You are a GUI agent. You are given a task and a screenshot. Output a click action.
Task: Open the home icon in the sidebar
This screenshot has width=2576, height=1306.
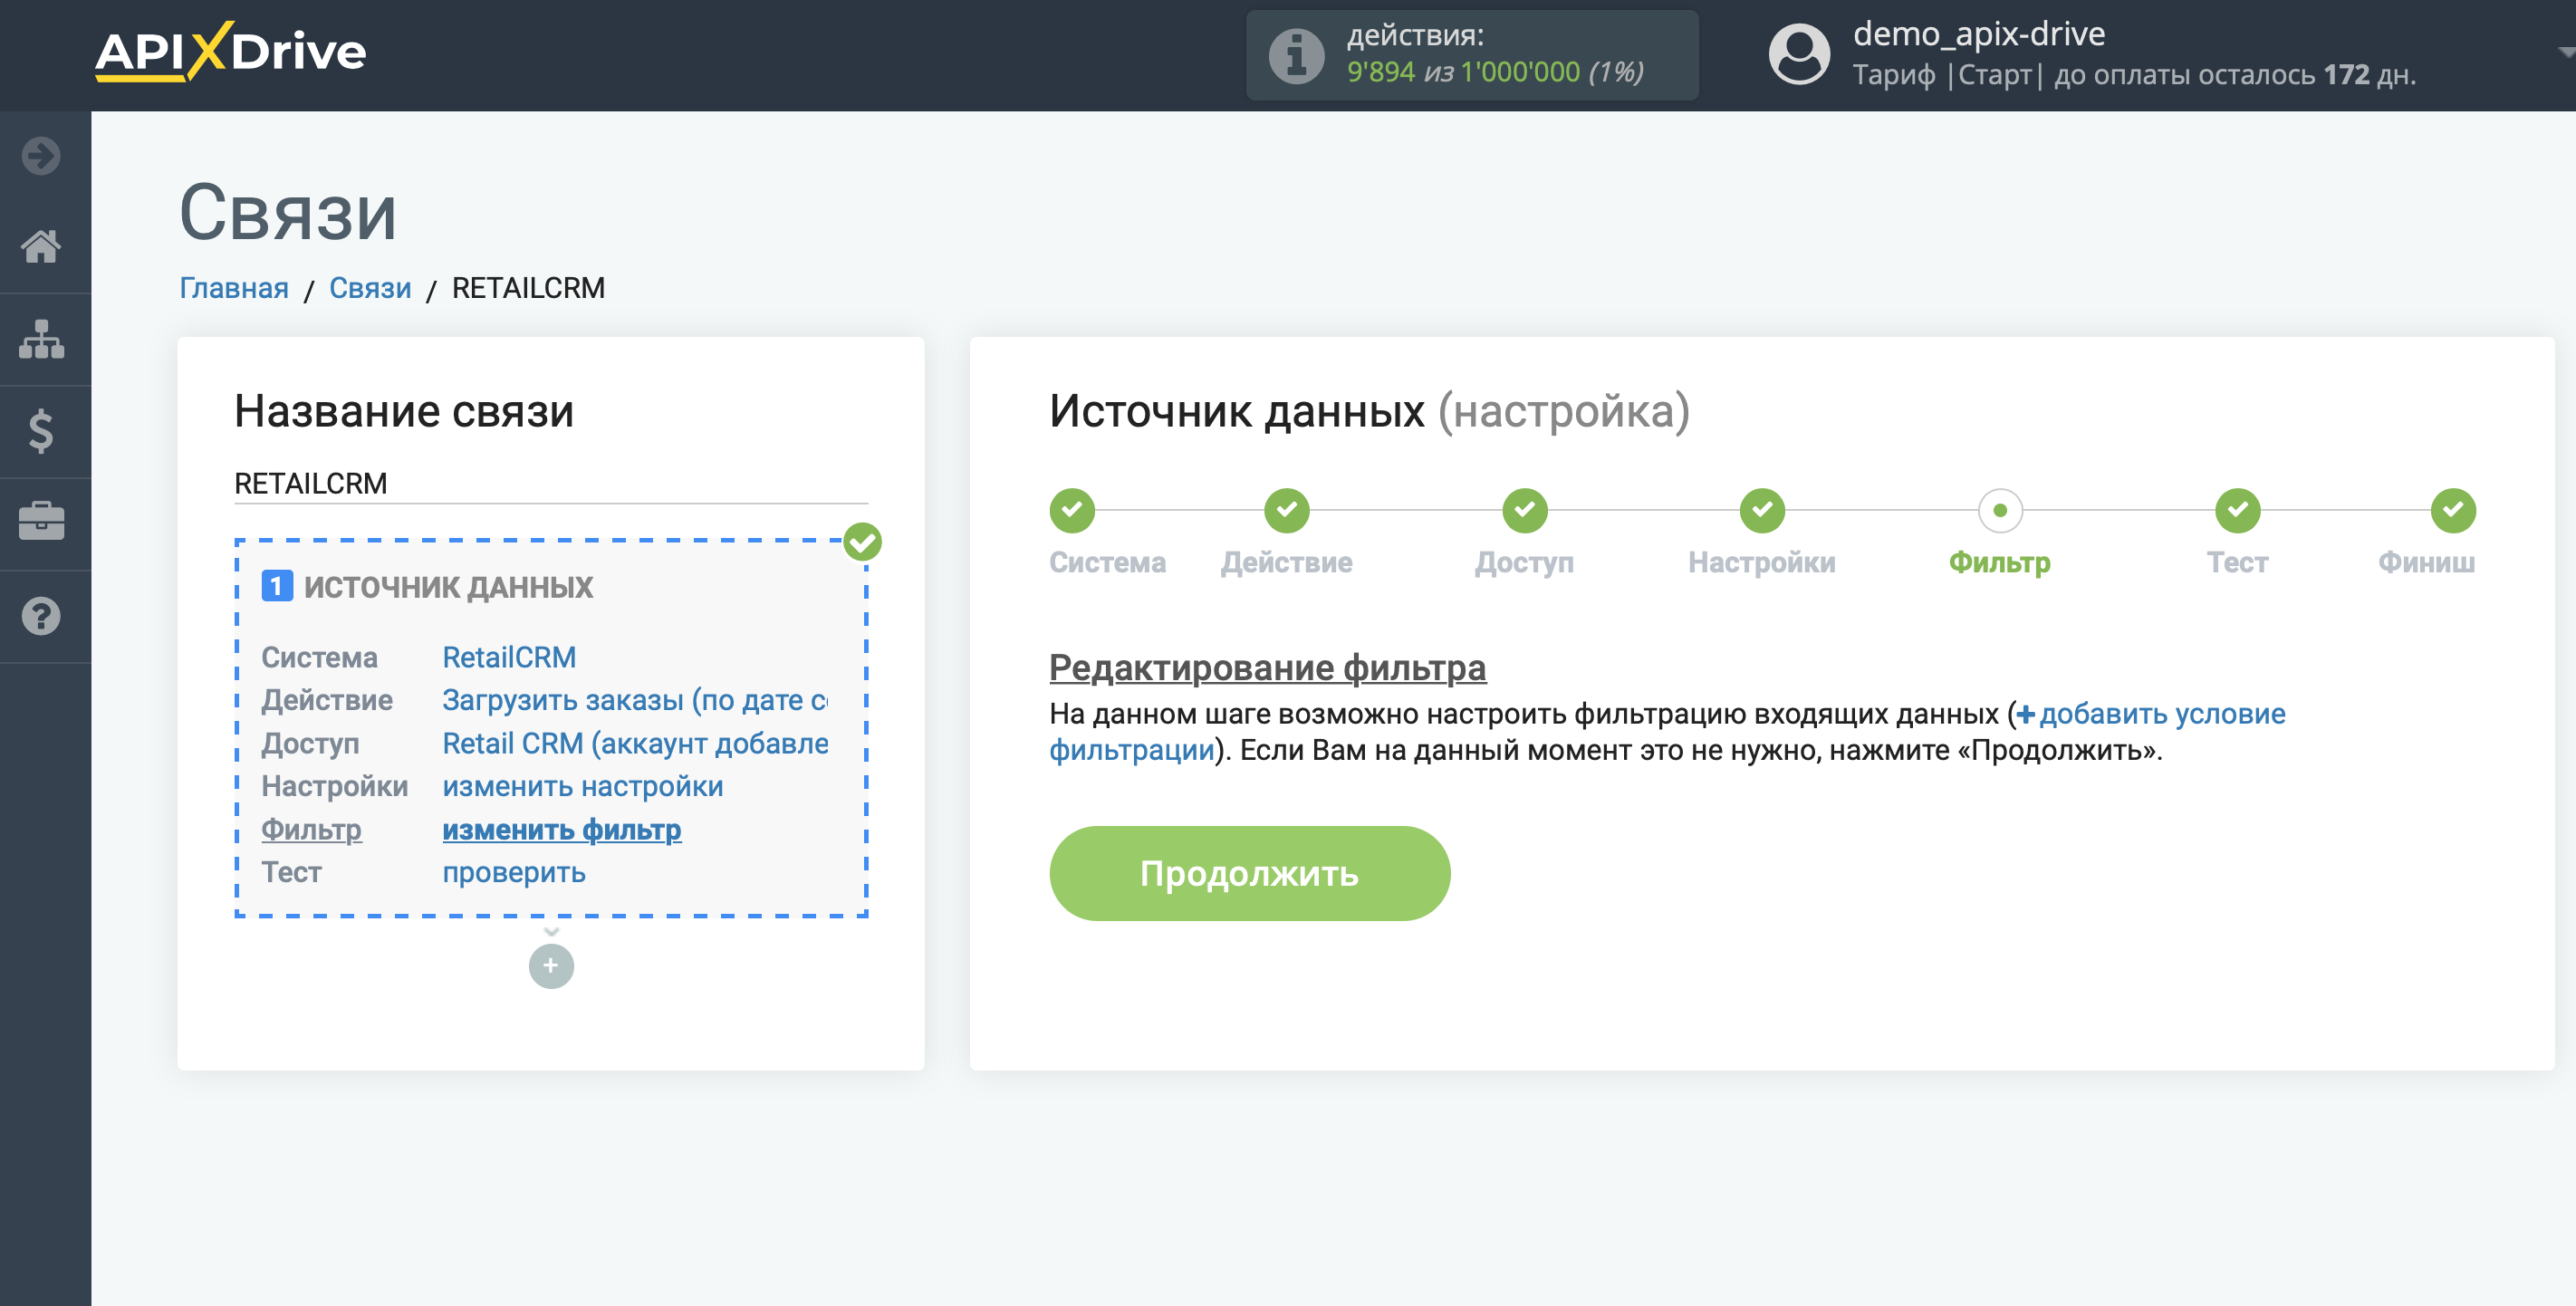[x=41, y=246]
